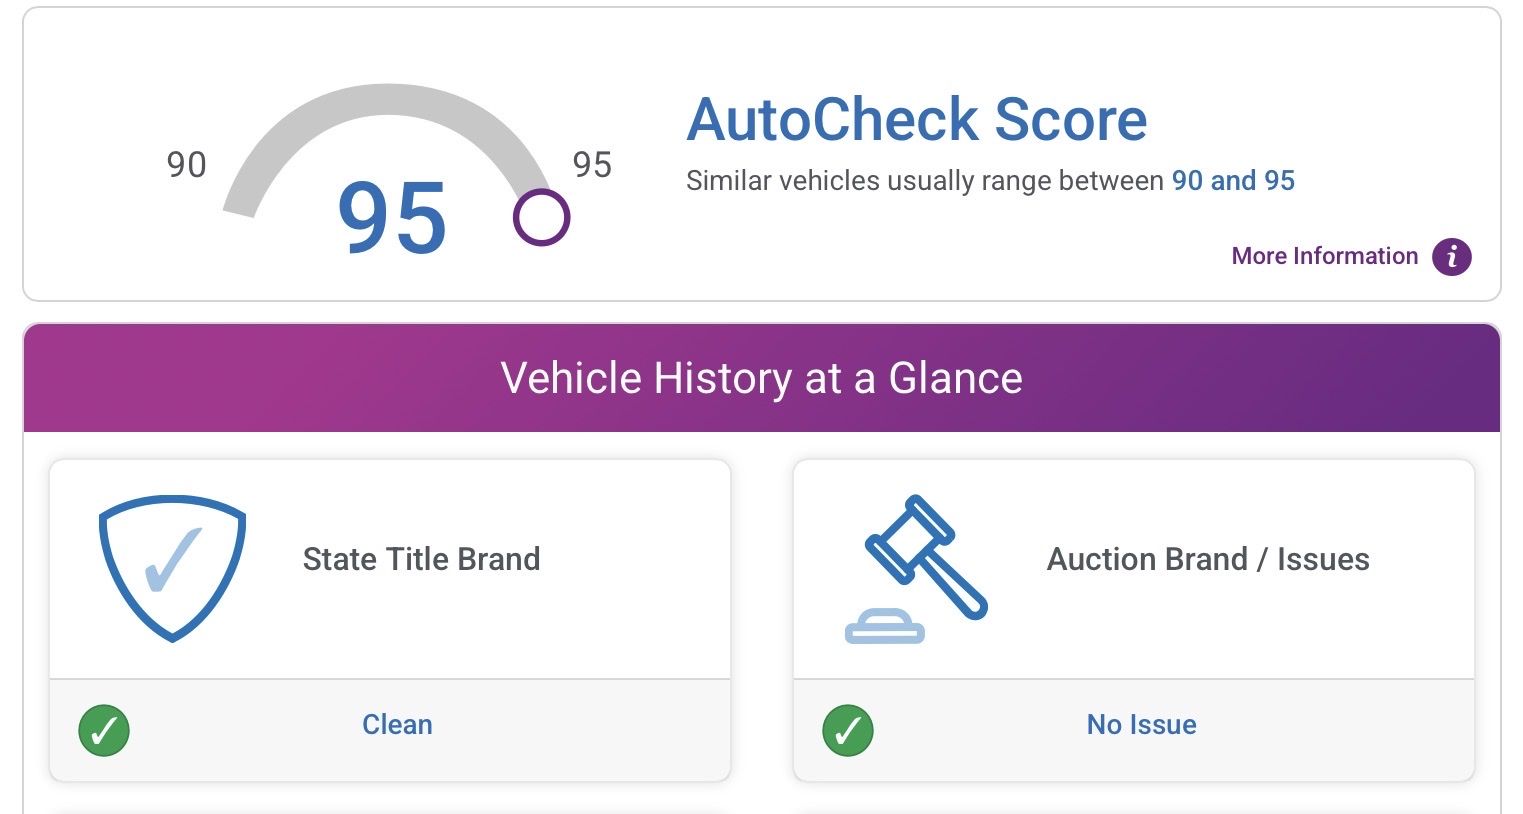
Task: Click the gavel sound block base icon
Action: [x=885, y=626]
